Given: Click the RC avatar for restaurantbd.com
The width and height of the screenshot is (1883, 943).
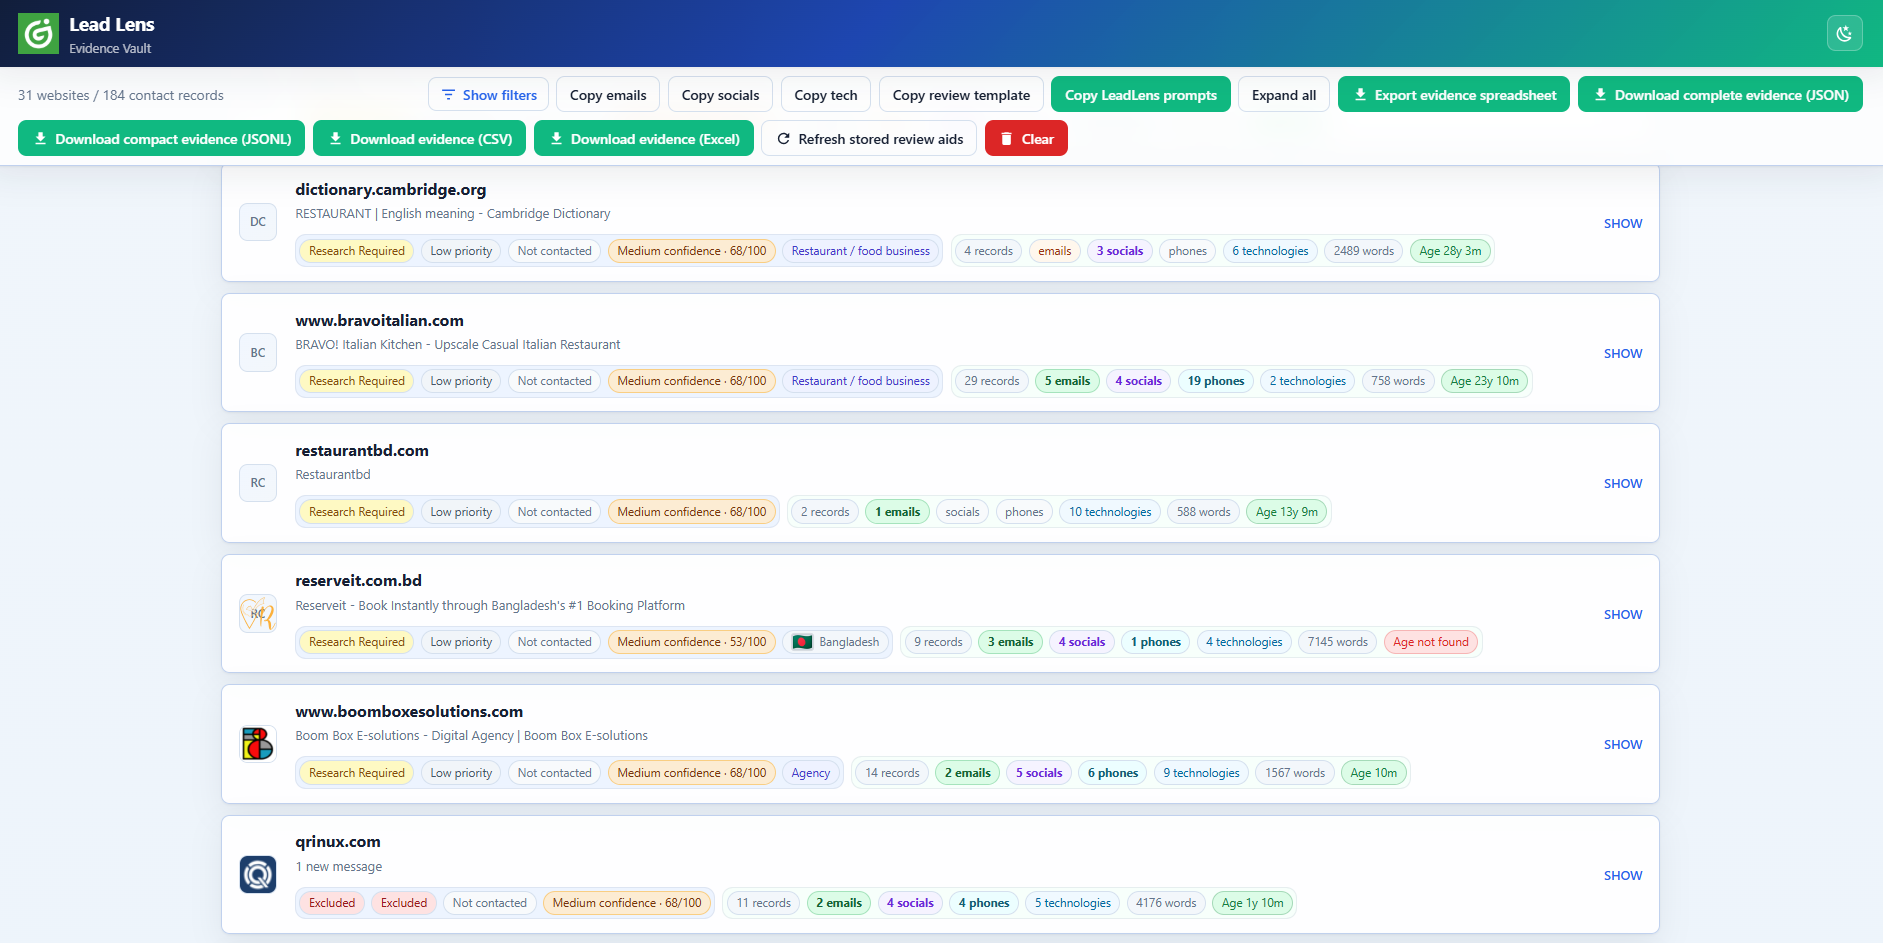Looking at the screenshot, I should [258, 483].
